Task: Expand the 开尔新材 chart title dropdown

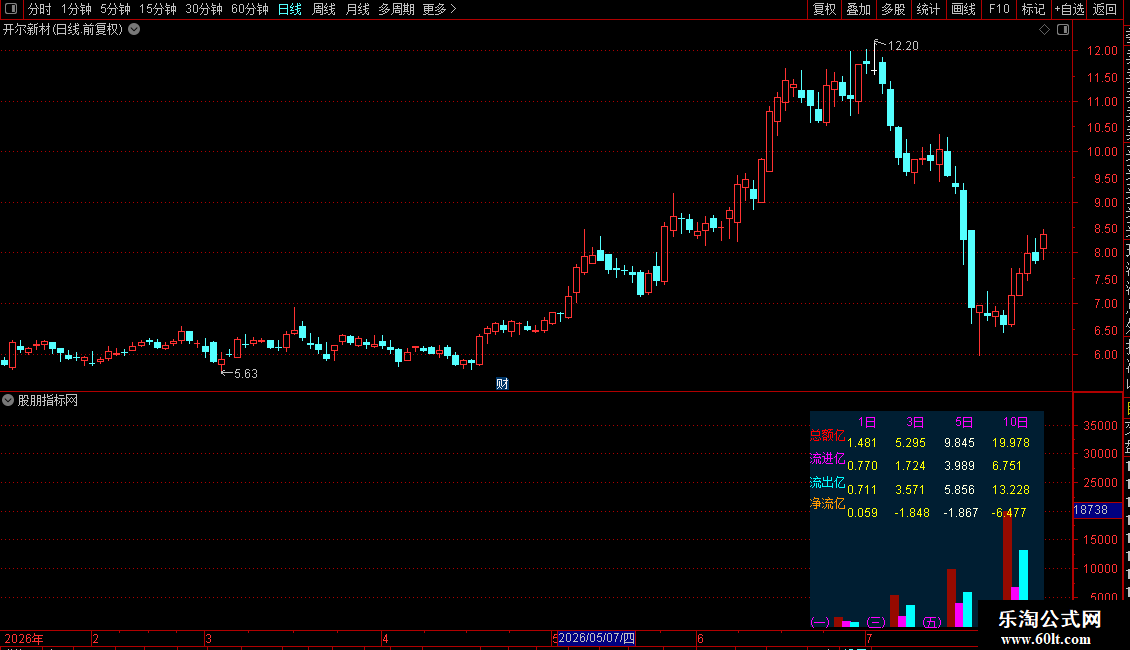Action: (x=134, y=30)
